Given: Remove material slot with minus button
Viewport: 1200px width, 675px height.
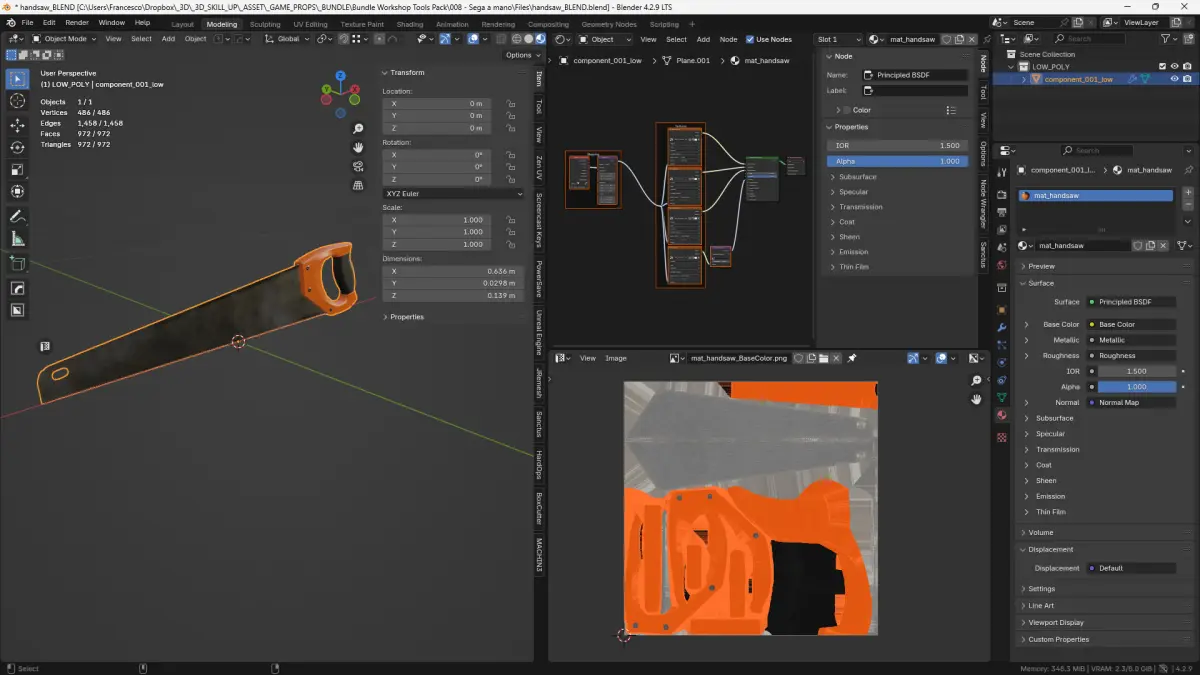Looking at the screenshot, I should (x=1188, y=204).
